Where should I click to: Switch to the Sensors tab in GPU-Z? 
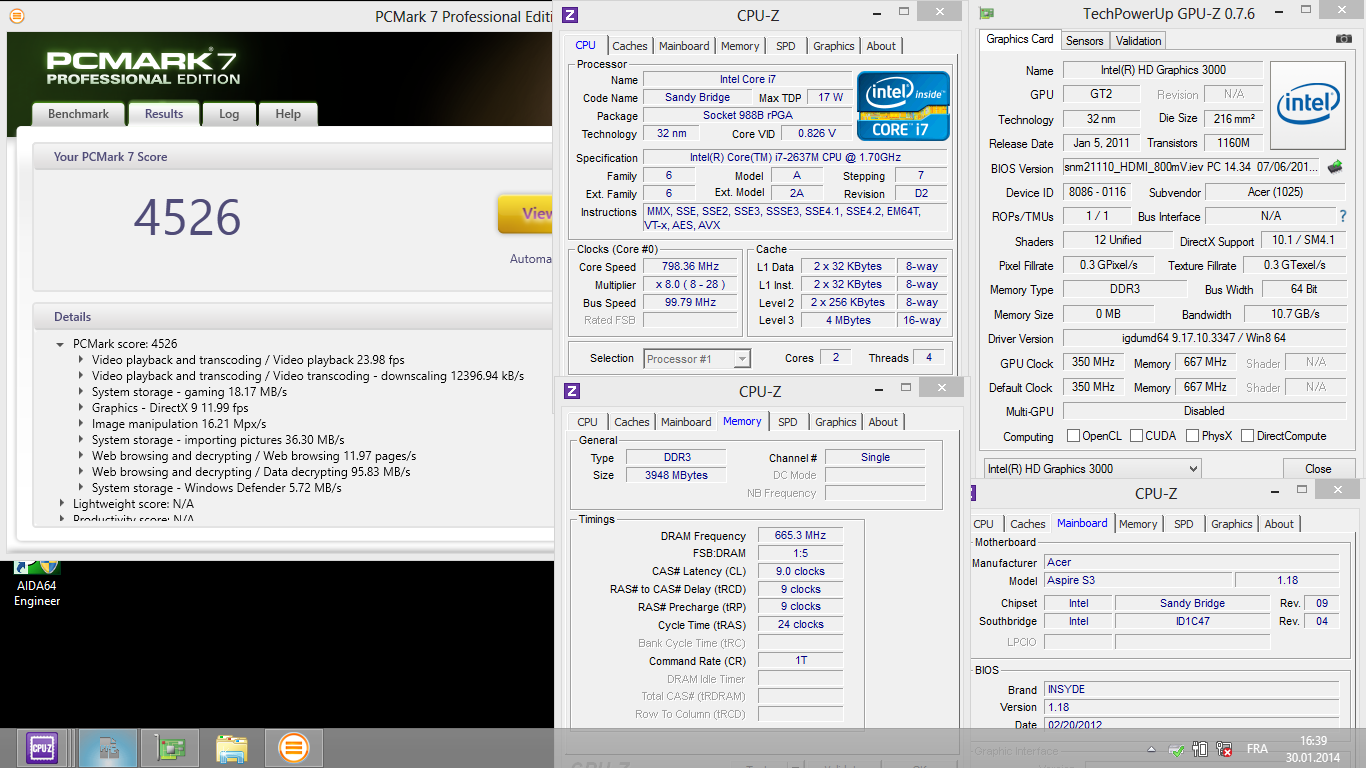(x=1084, y=41)
